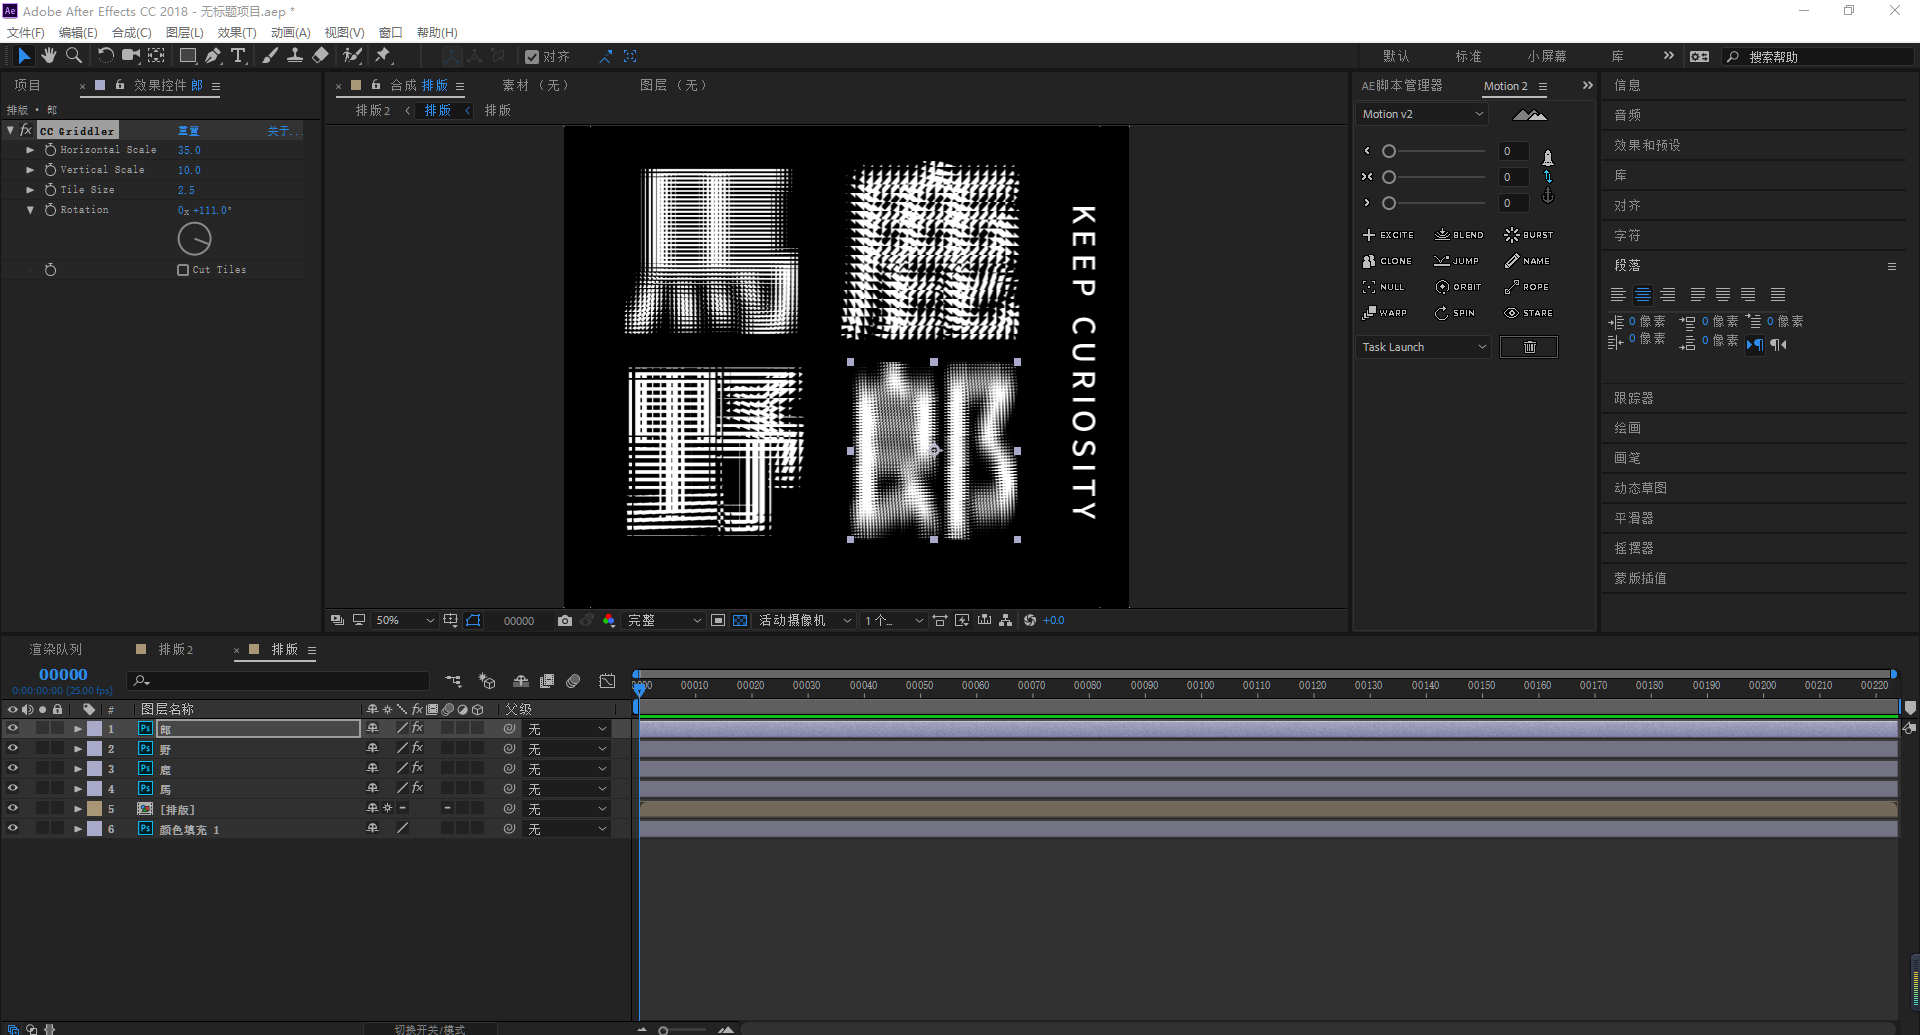
Task: Hide layer 6 颜色填充 1 with eye icon
Action: [x=13, y=829]
